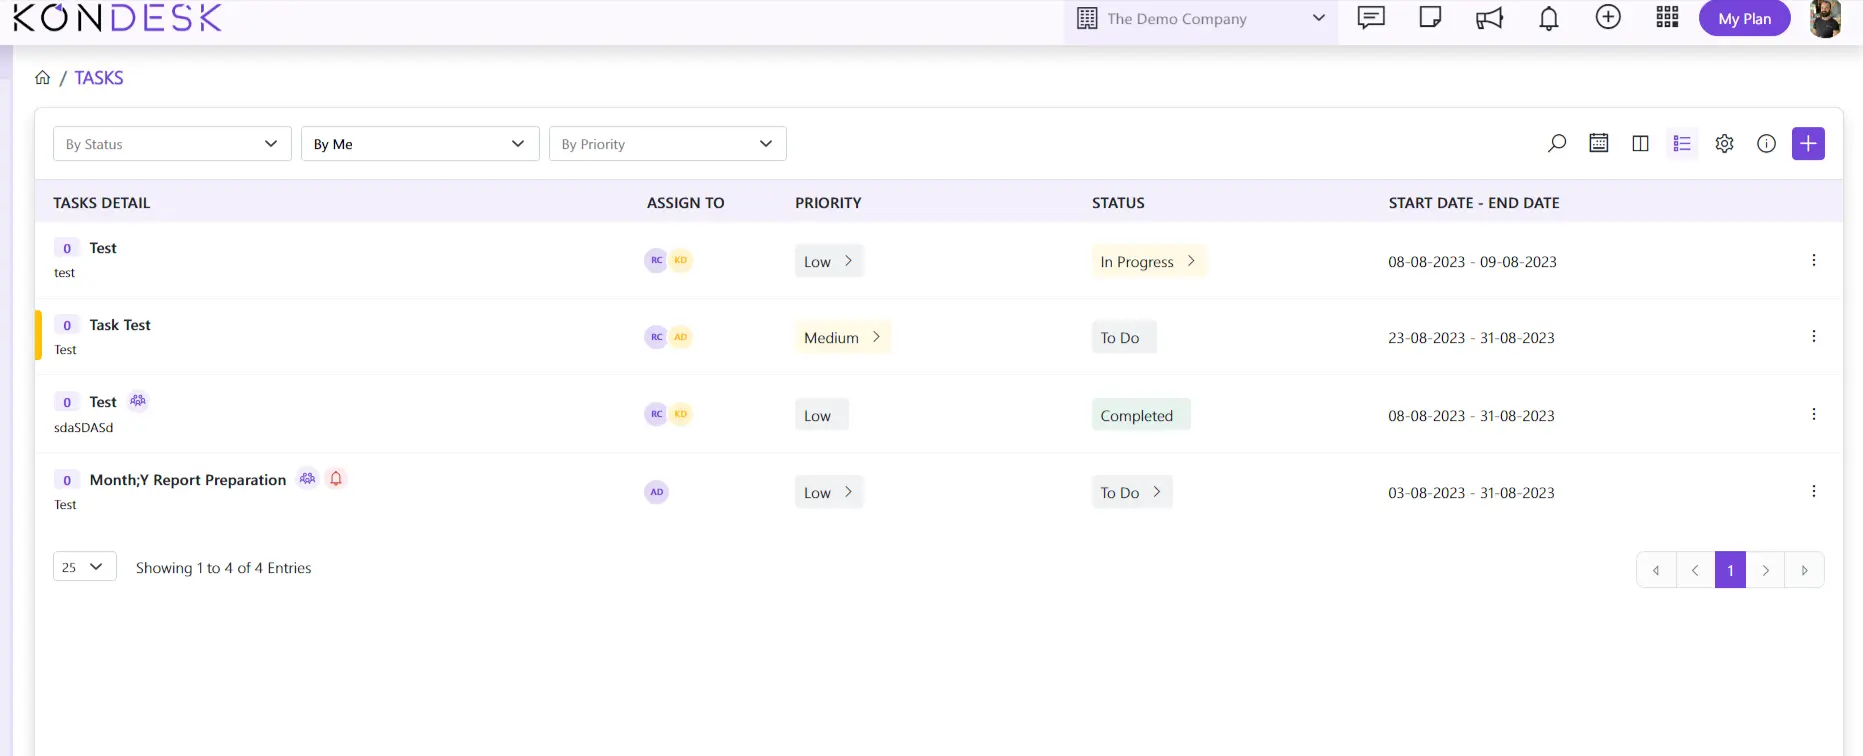
Task: Open the notifications bell in header
Action: coord(1548,18)
